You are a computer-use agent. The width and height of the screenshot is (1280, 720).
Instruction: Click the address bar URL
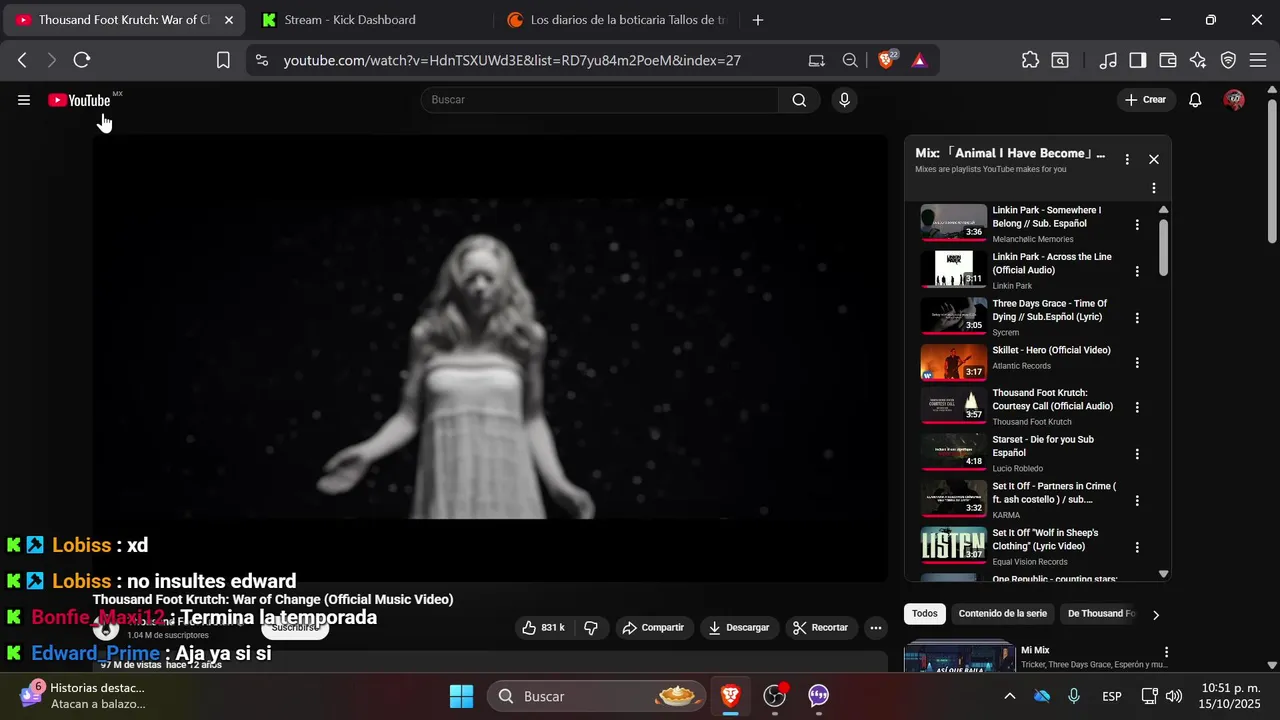point(512,60)
